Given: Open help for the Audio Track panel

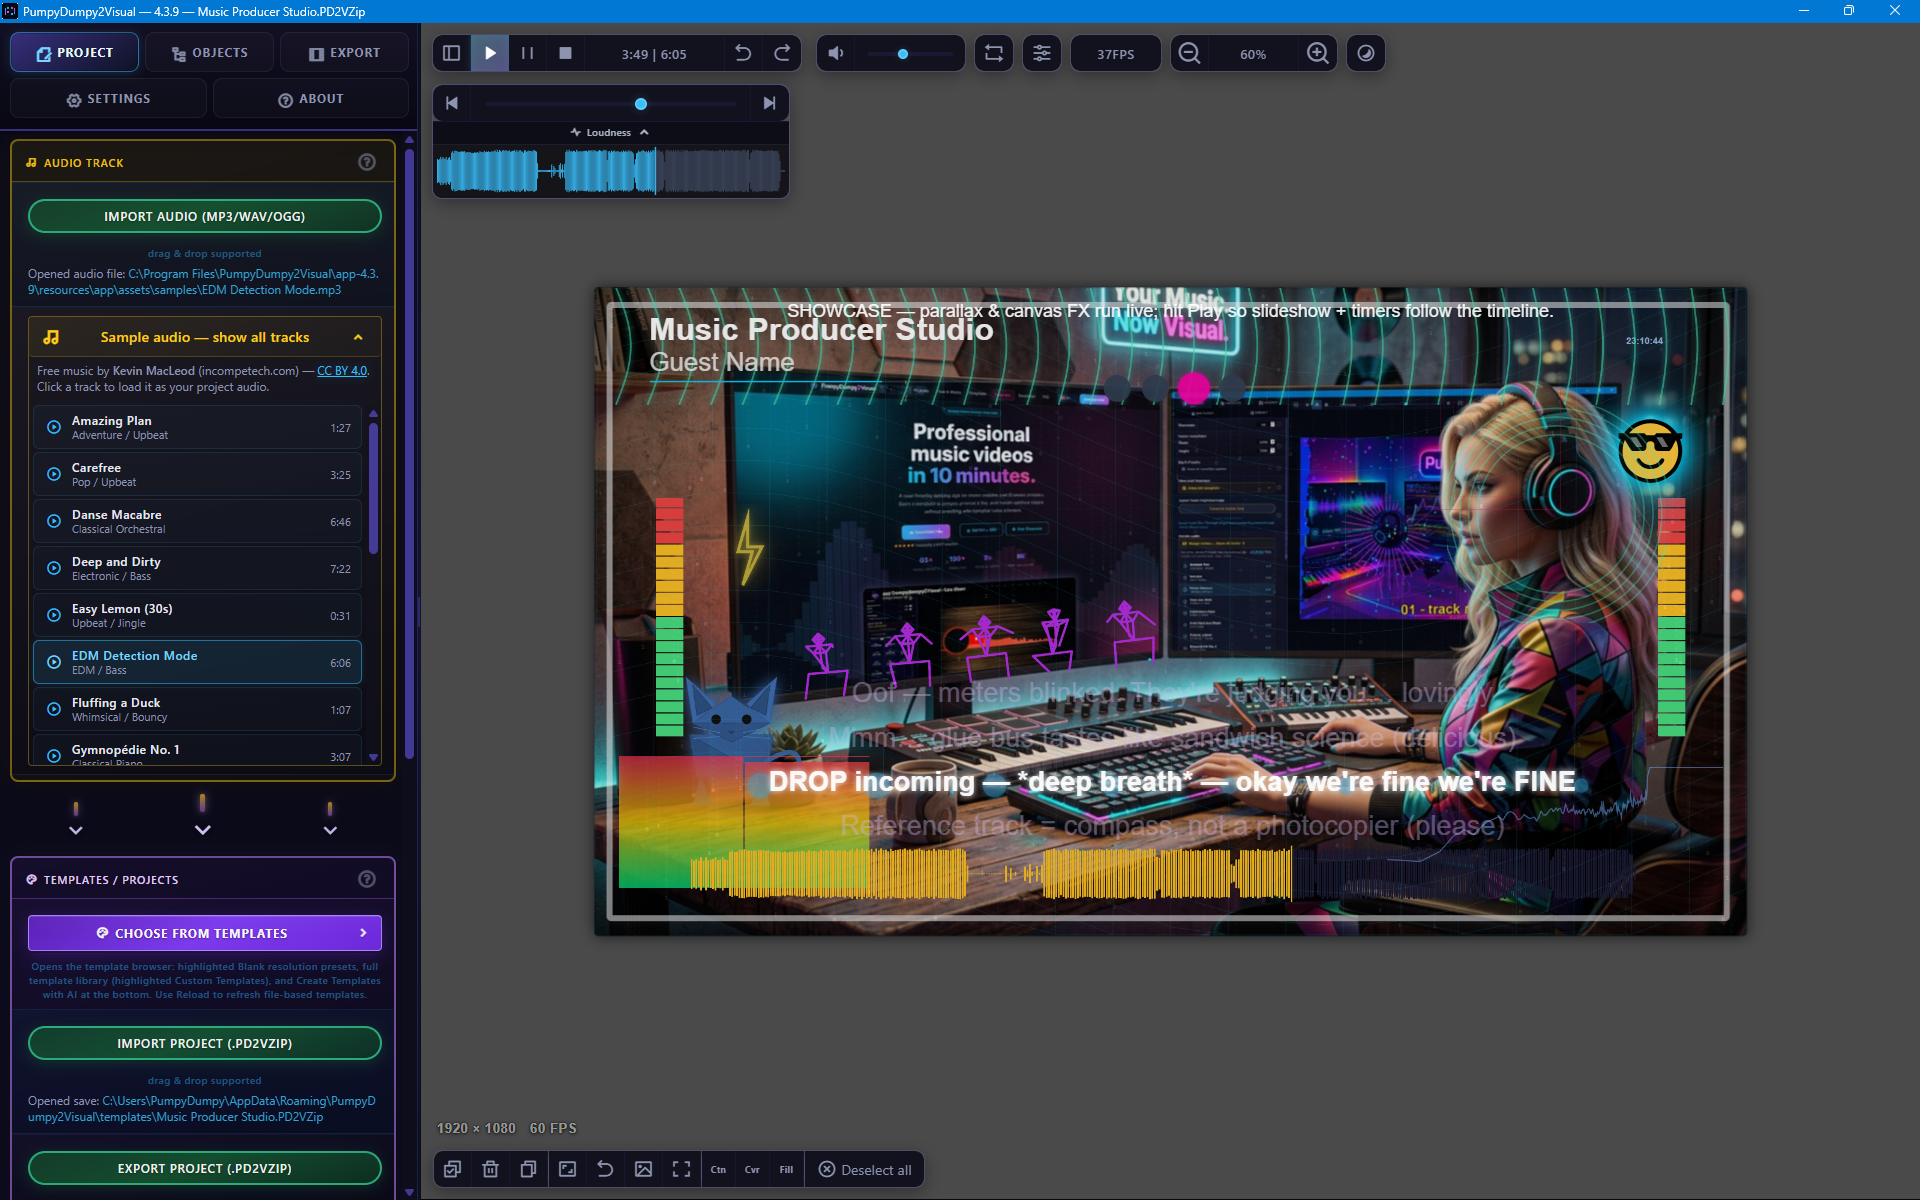Looking at the screenshot, I should [367, 162].
